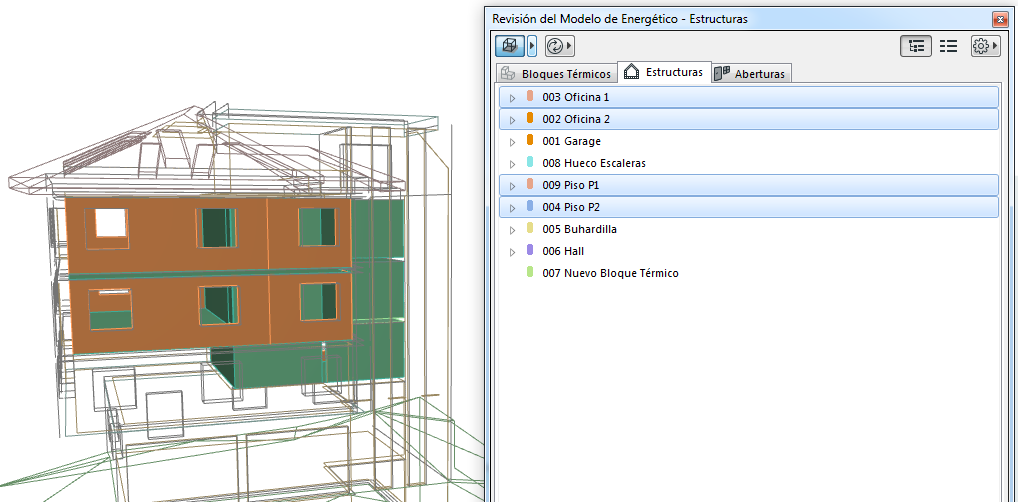Click the yellow swatch of 005 Buhardilla
The height and width of the screenshot is (502, 1018).
pos(530,228)
